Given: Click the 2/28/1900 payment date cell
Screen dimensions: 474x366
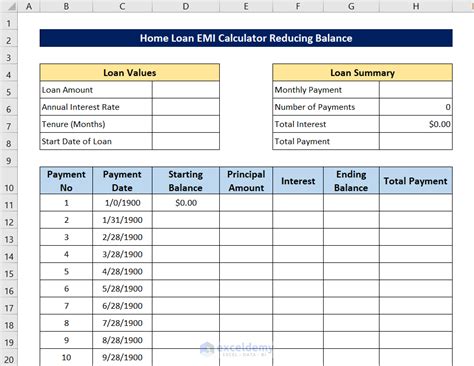Looking at the screenshot, I should tap(122, 237).
